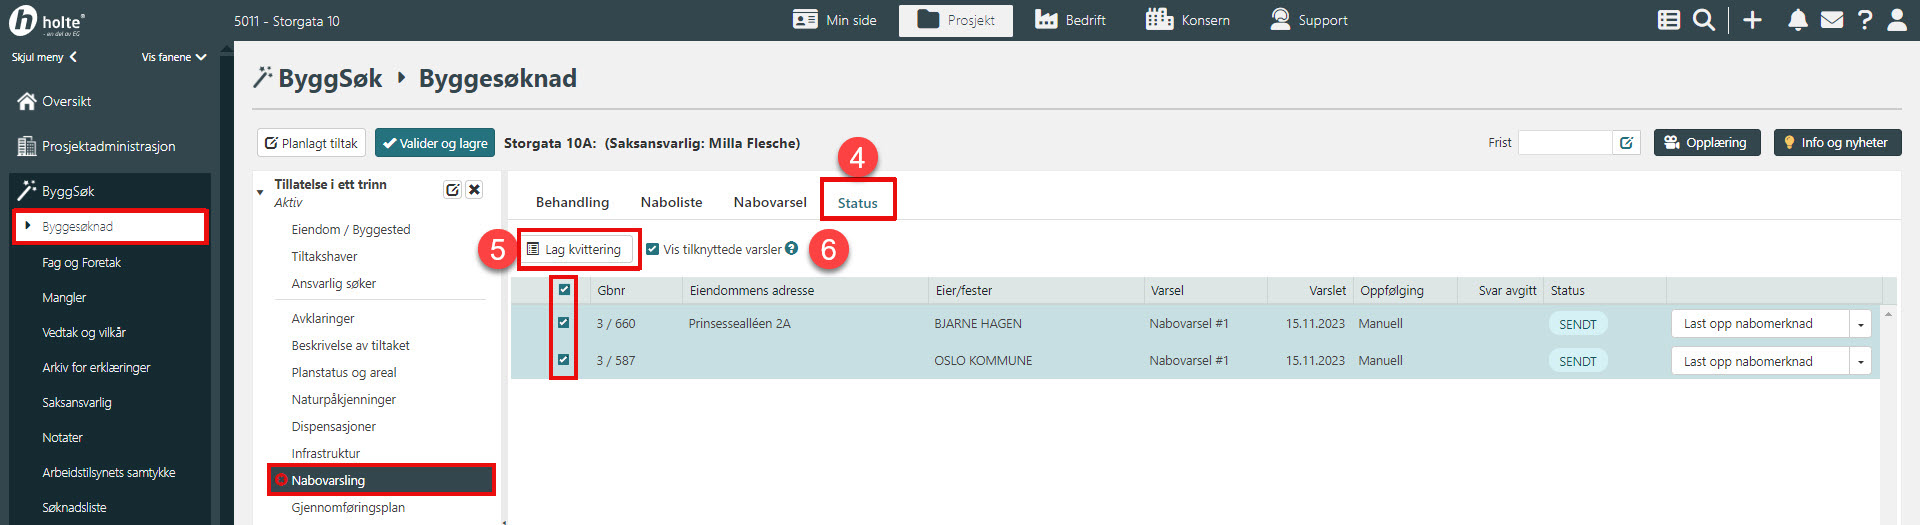Select Nabovarsling in the tree list
The height and width of the screenshot is (525, 1920).
tap(328, 480)
